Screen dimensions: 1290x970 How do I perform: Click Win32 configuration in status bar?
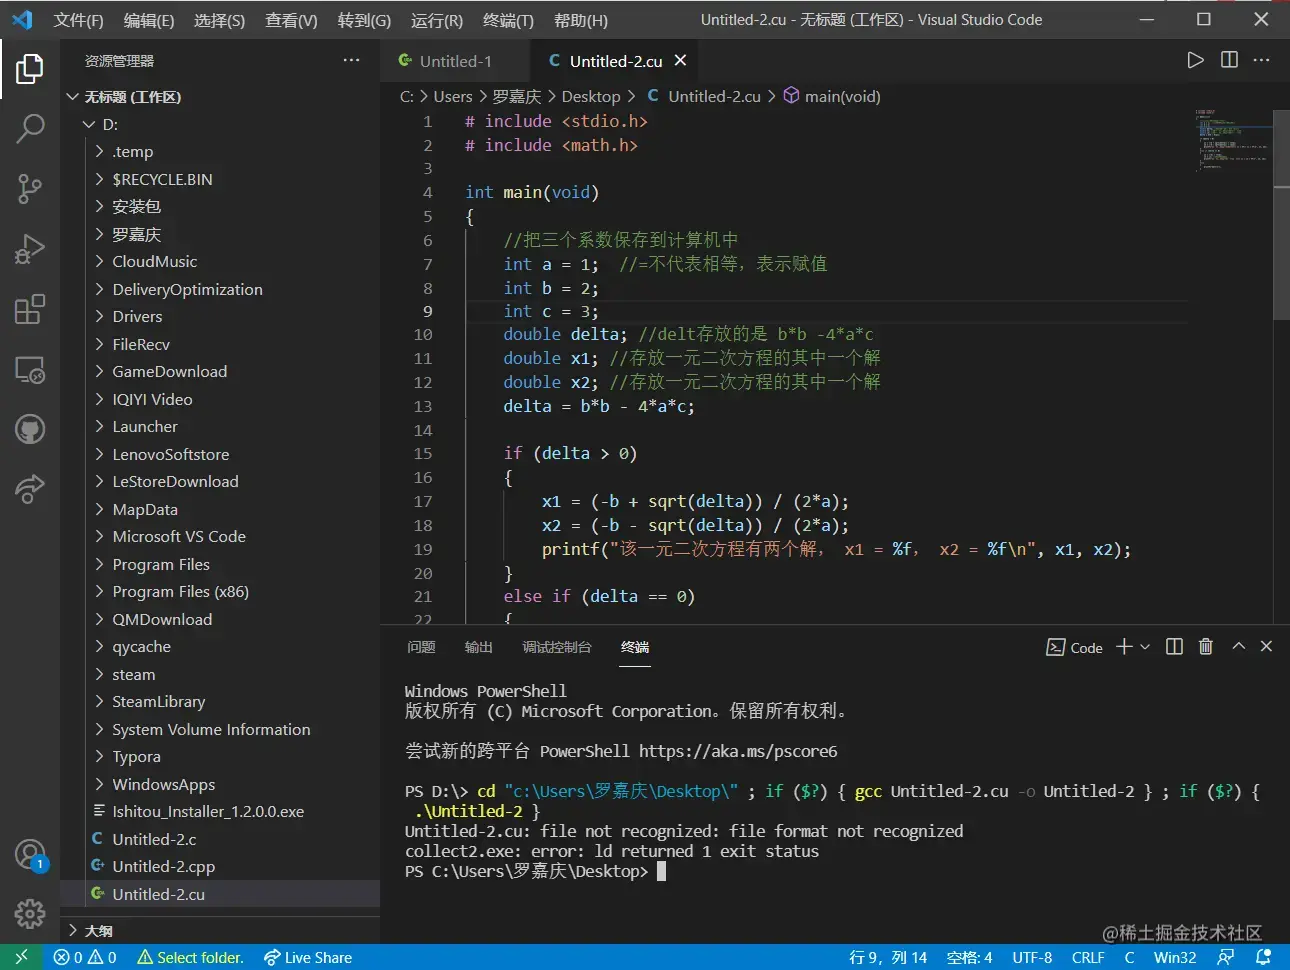(x=1175, y=957)
